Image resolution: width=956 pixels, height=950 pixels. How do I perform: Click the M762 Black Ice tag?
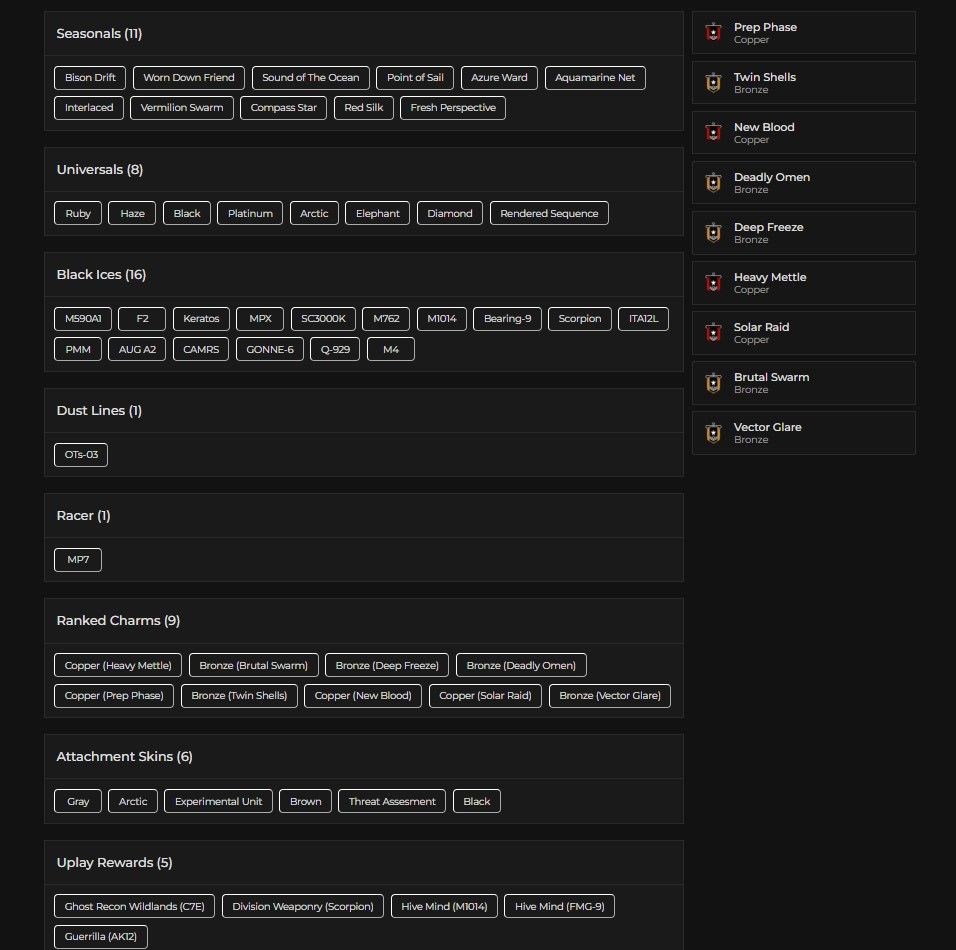pos(386,319)
